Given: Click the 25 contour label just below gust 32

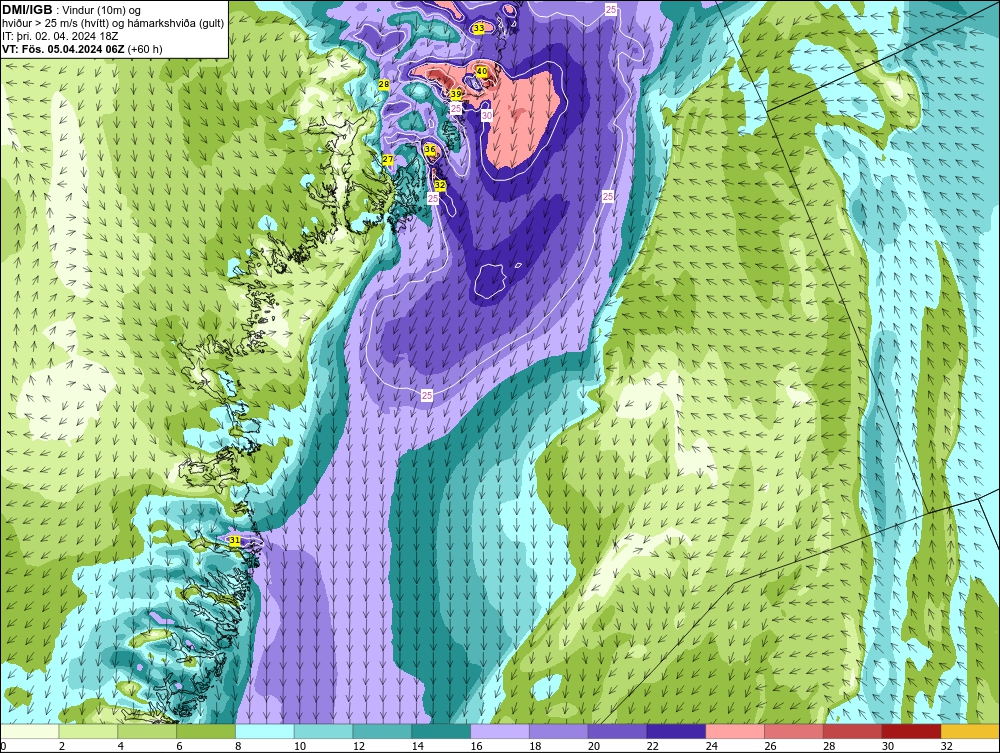Looking at the screenshot, I should pos(433,199).
